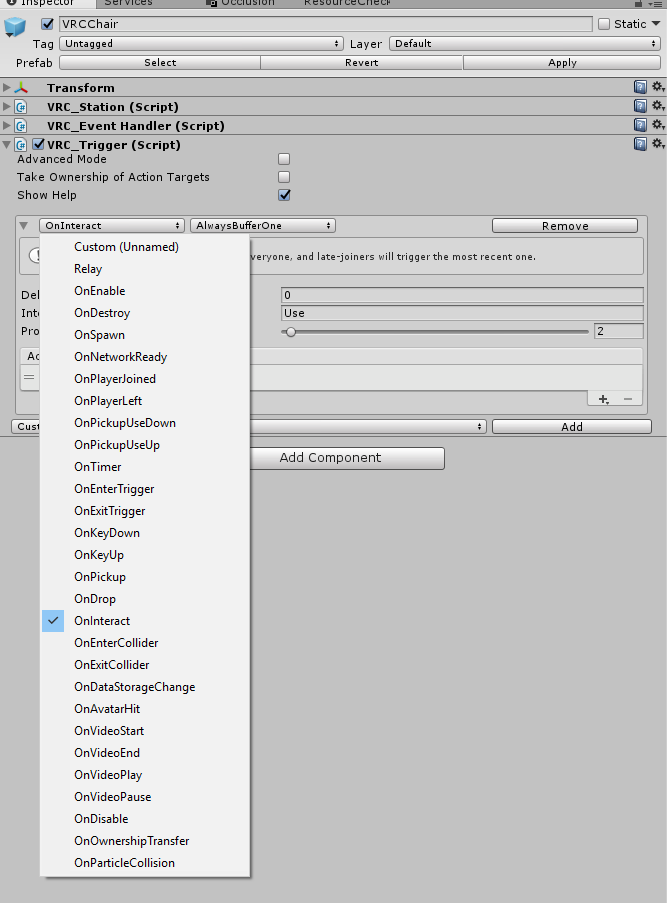Remove action with the minus icon
Screen dimensions: 667x903
pyautogui.click(x=628, y=399)
